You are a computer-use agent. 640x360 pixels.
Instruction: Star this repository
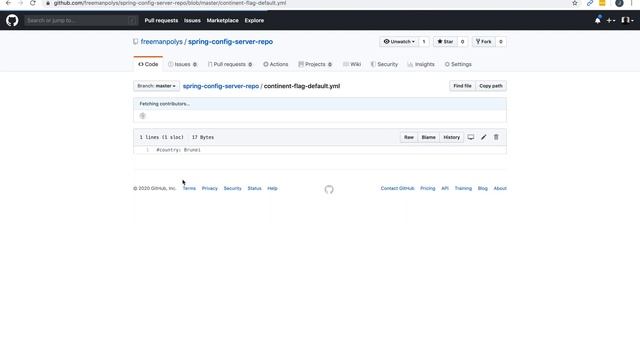[x=445, y=42]
